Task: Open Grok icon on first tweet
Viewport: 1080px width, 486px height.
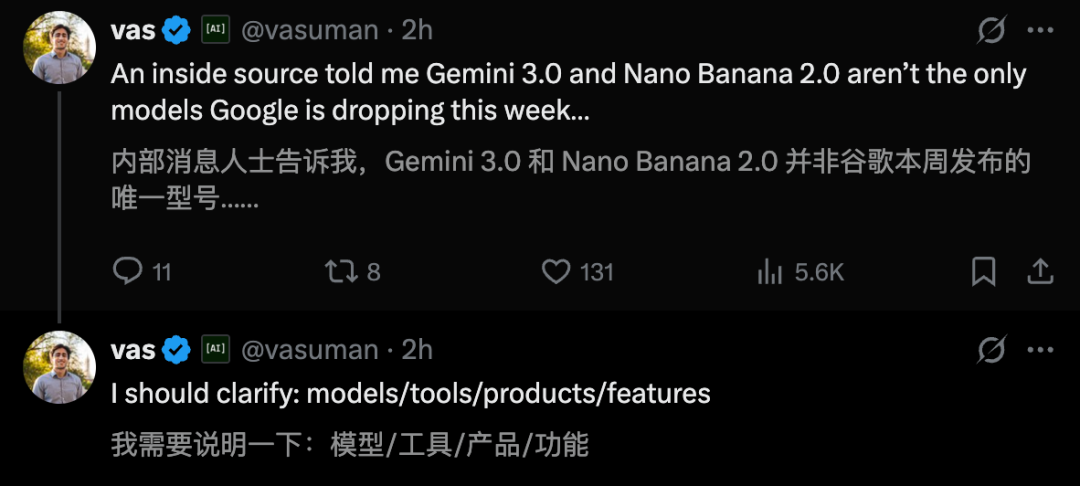Action: point(990,31)
